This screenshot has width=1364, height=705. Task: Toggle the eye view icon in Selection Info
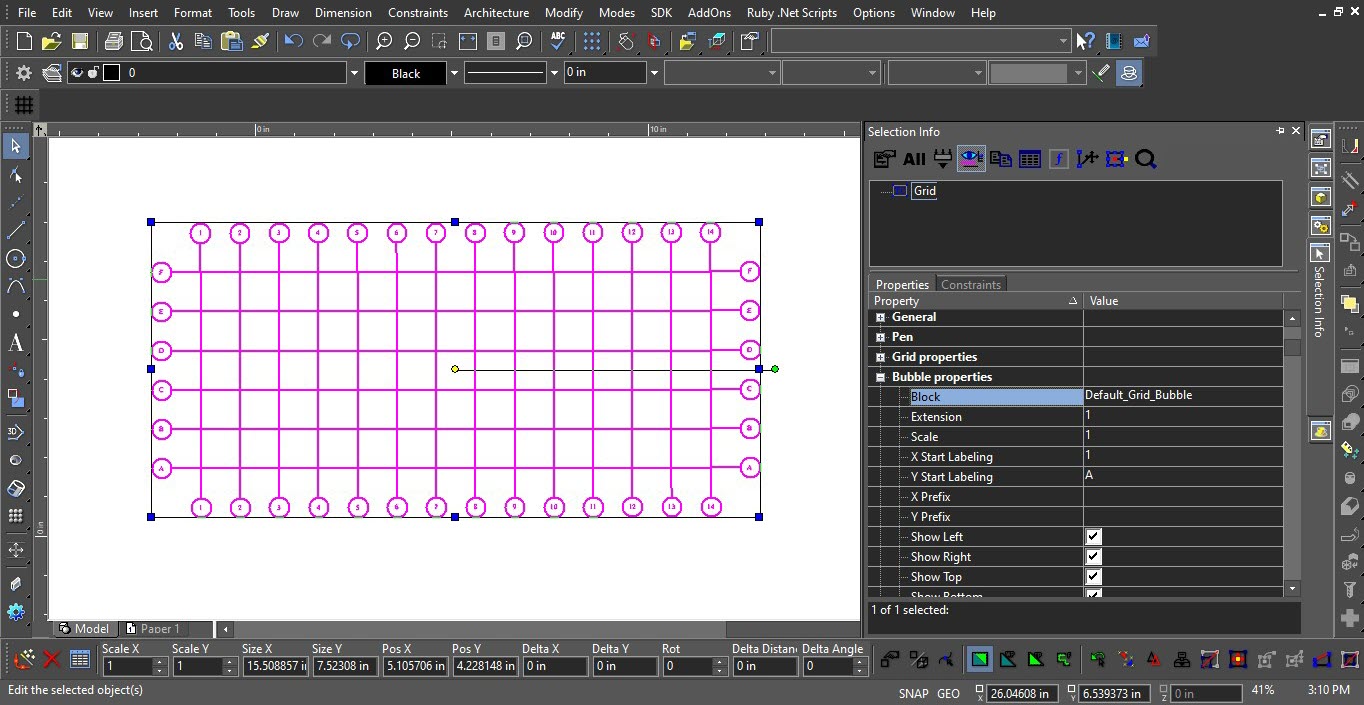click(x=972, y=159)
